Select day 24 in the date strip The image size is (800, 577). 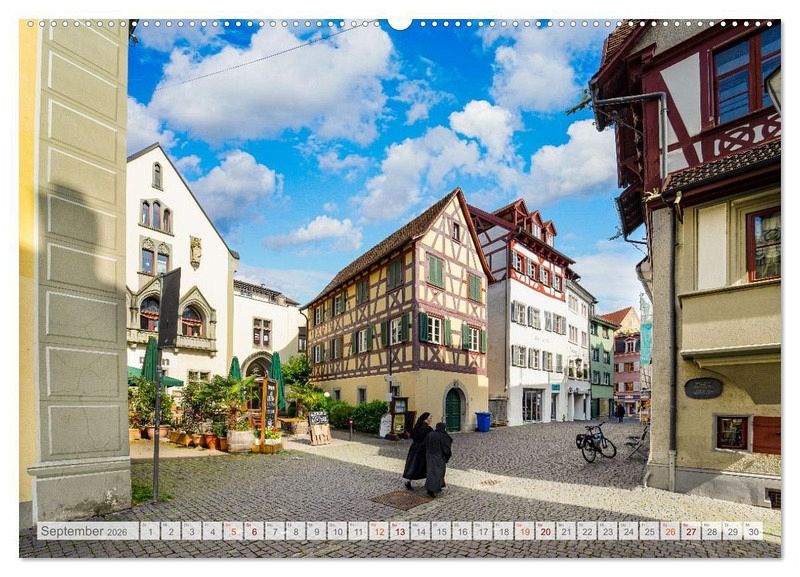click(x=628, y=531)
